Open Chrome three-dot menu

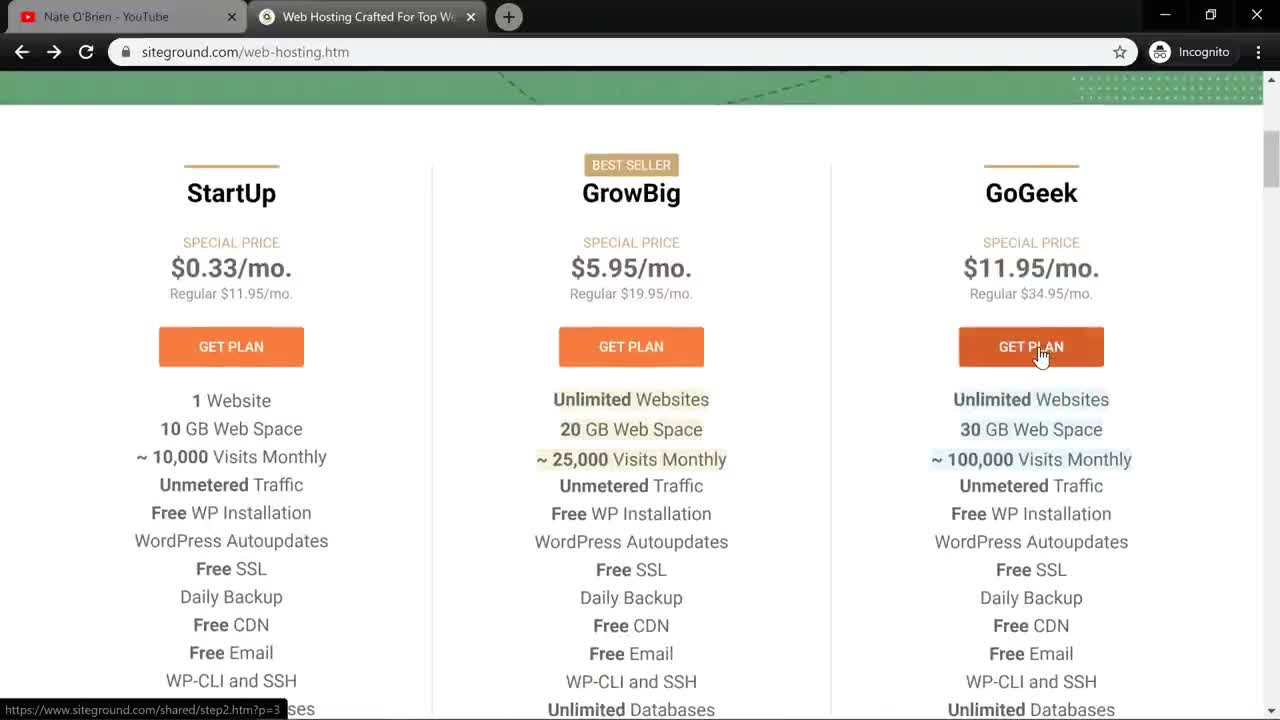click(1258, 52)
